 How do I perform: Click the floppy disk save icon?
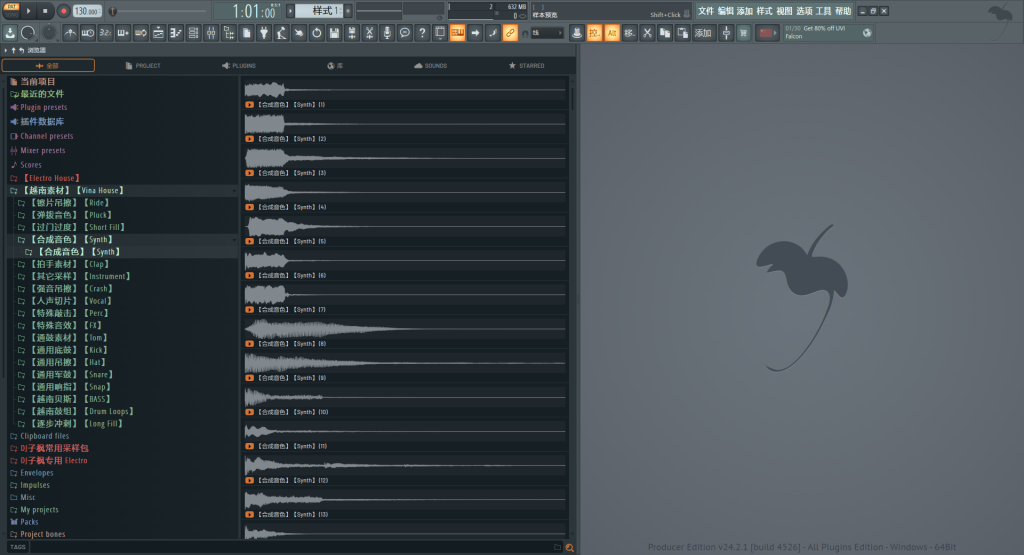334,33
